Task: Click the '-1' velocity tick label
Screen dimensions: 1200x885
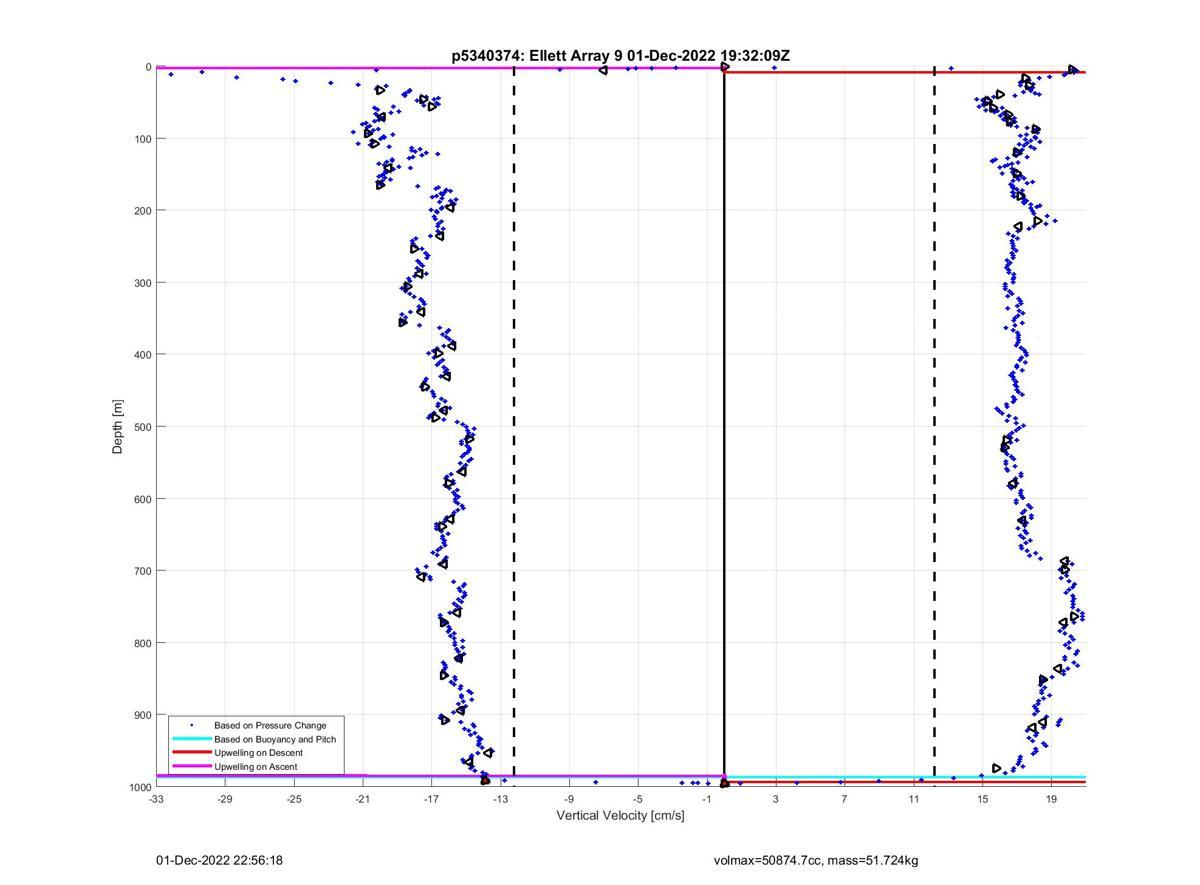Action: click(x=707, y=799)
